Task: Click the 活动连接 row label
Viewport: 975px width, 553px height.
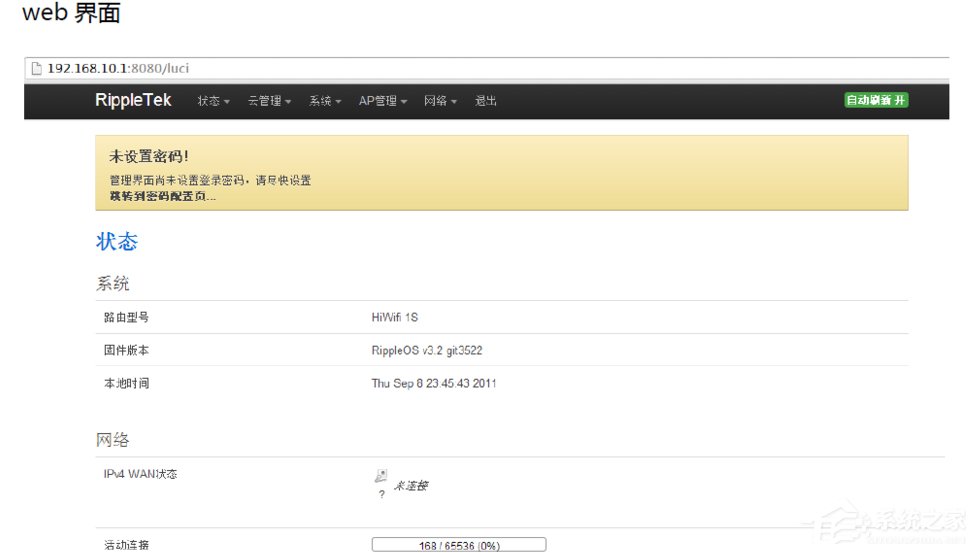Action: (126, 545)
